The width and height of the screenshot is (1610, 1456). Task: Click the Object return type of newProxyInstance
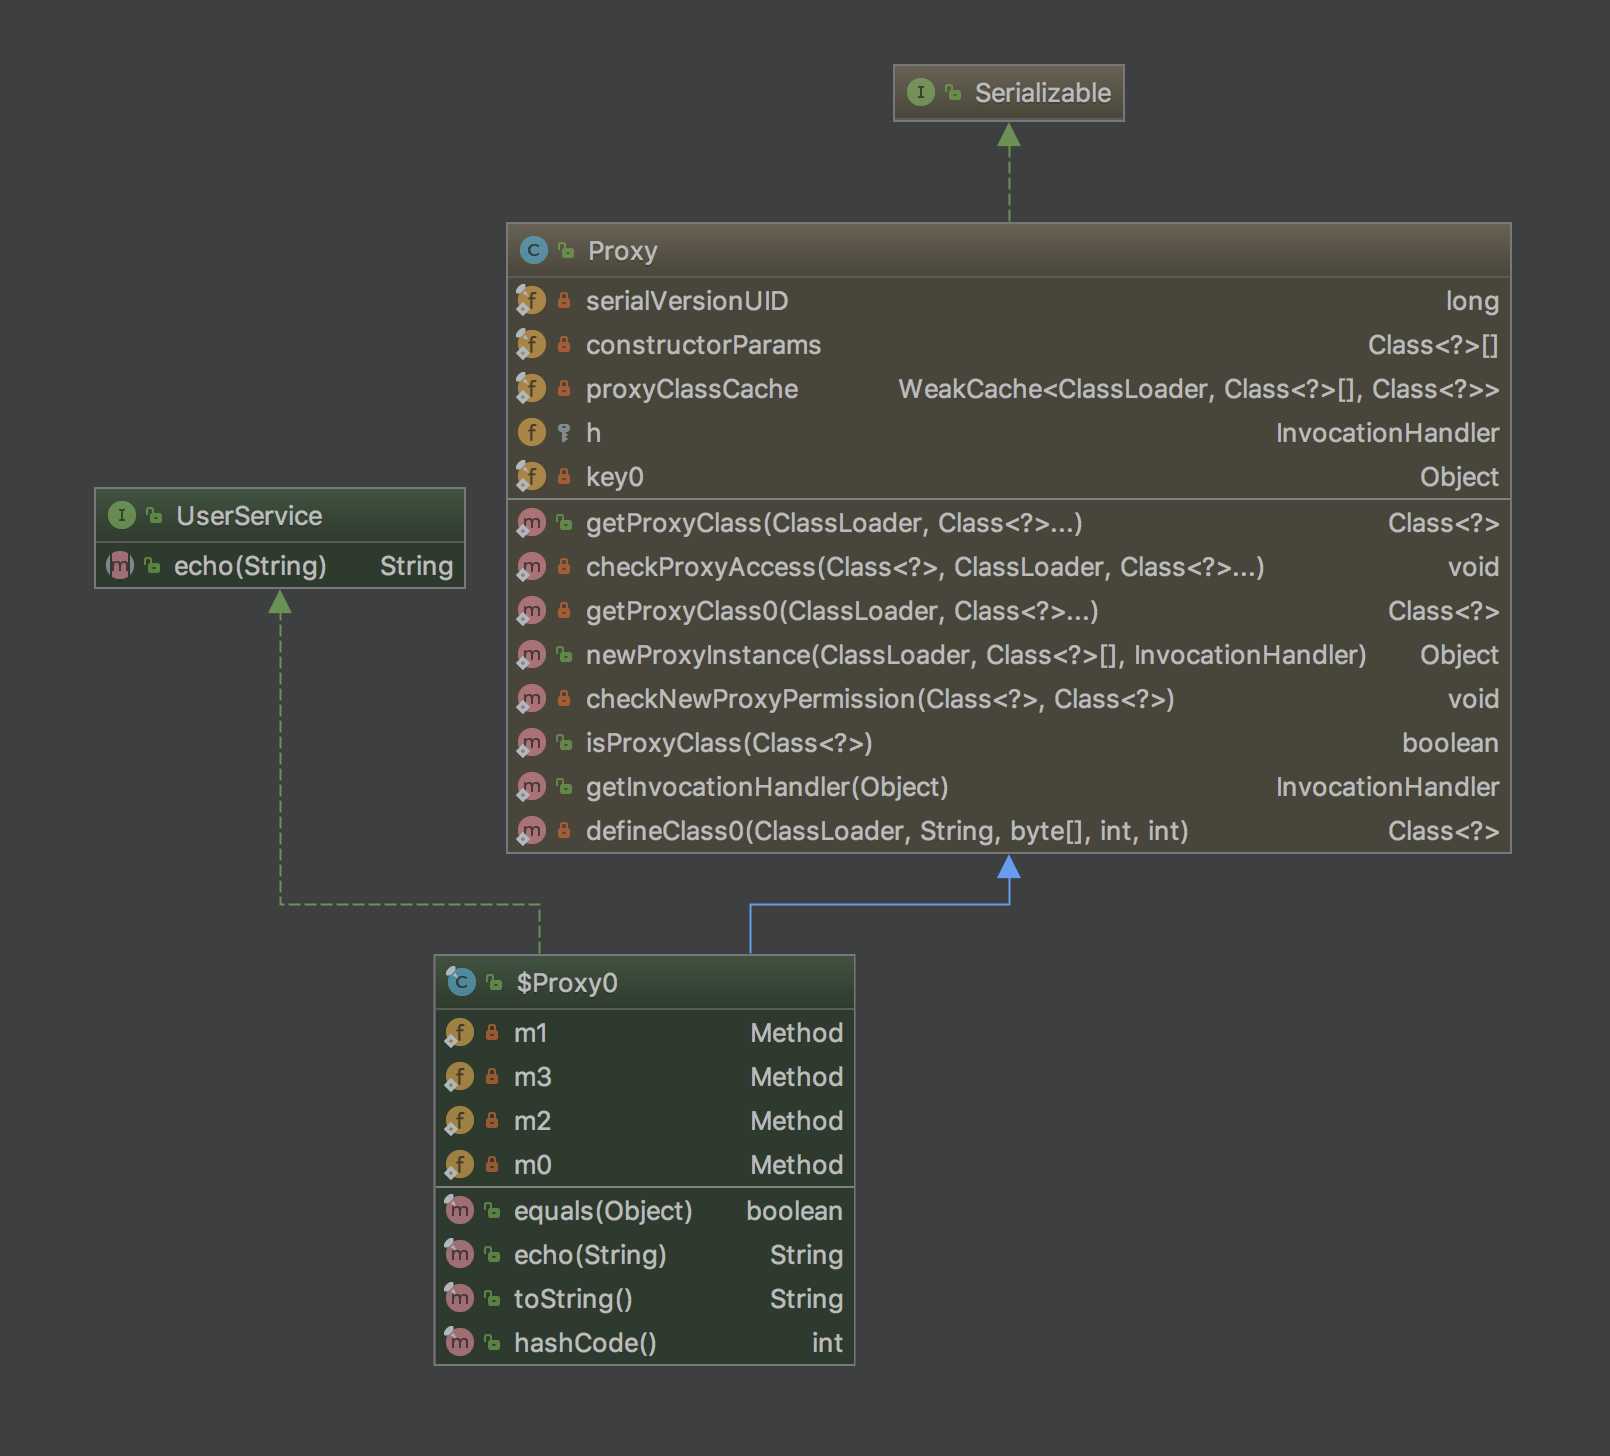(x=1459, y=655)
